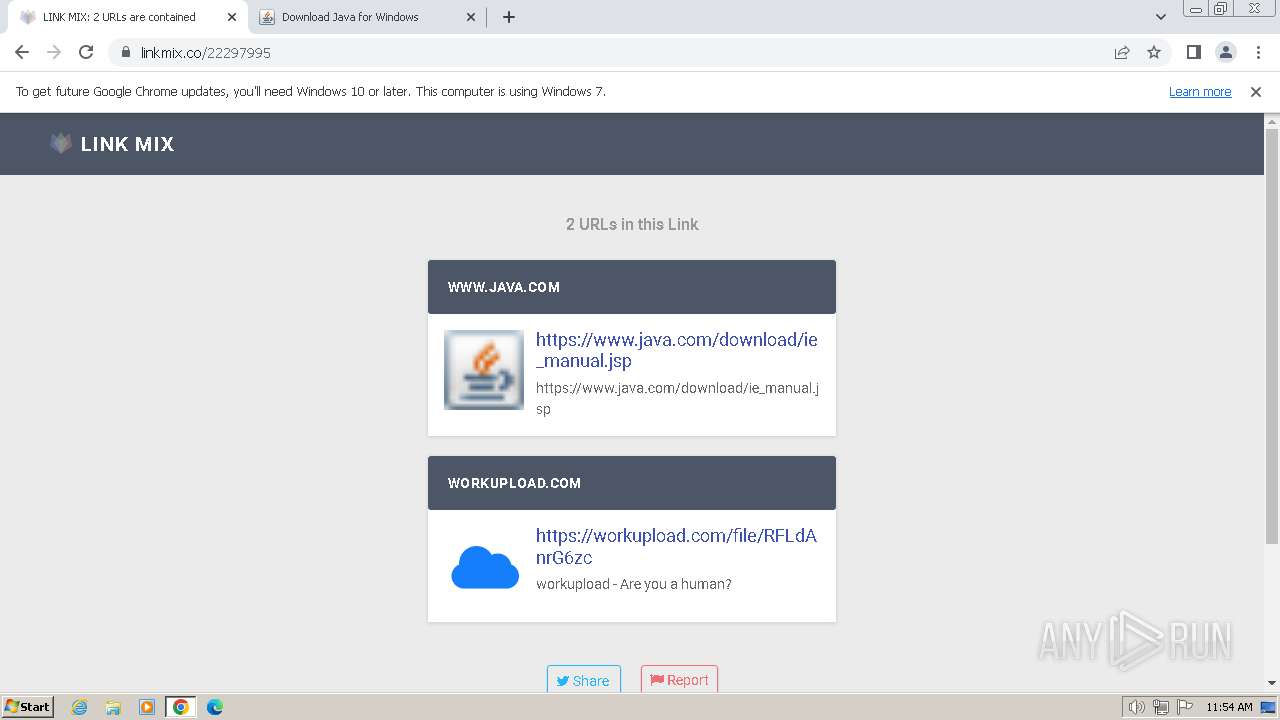This screenshot has width=1280, height=720.
Task: Share this page using the share icon
Action: click(1122, 52)
